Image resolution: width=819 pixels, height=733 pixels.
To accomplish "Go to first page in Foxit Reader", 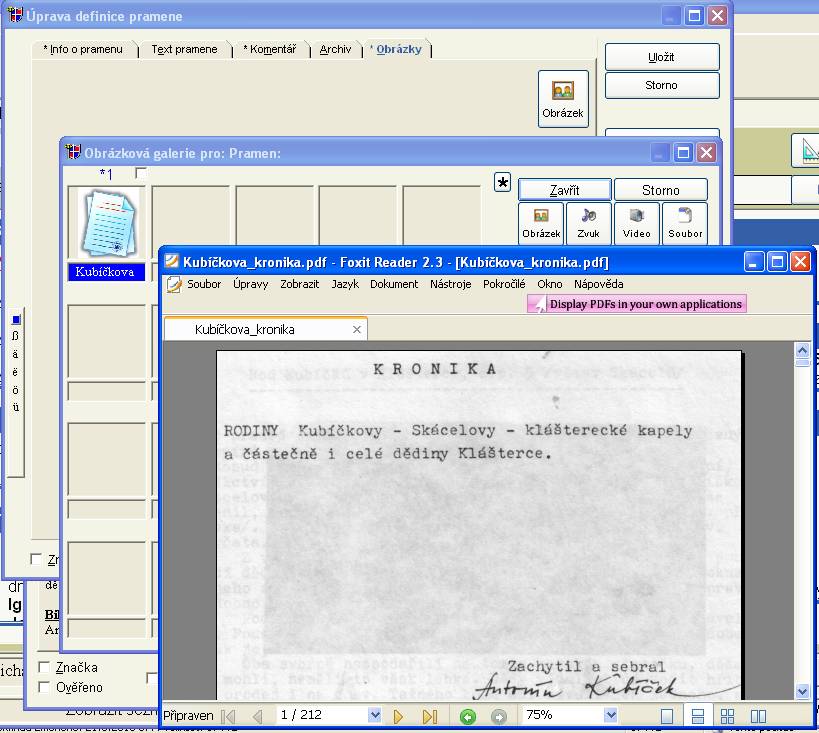I will [x=228, y=716].
